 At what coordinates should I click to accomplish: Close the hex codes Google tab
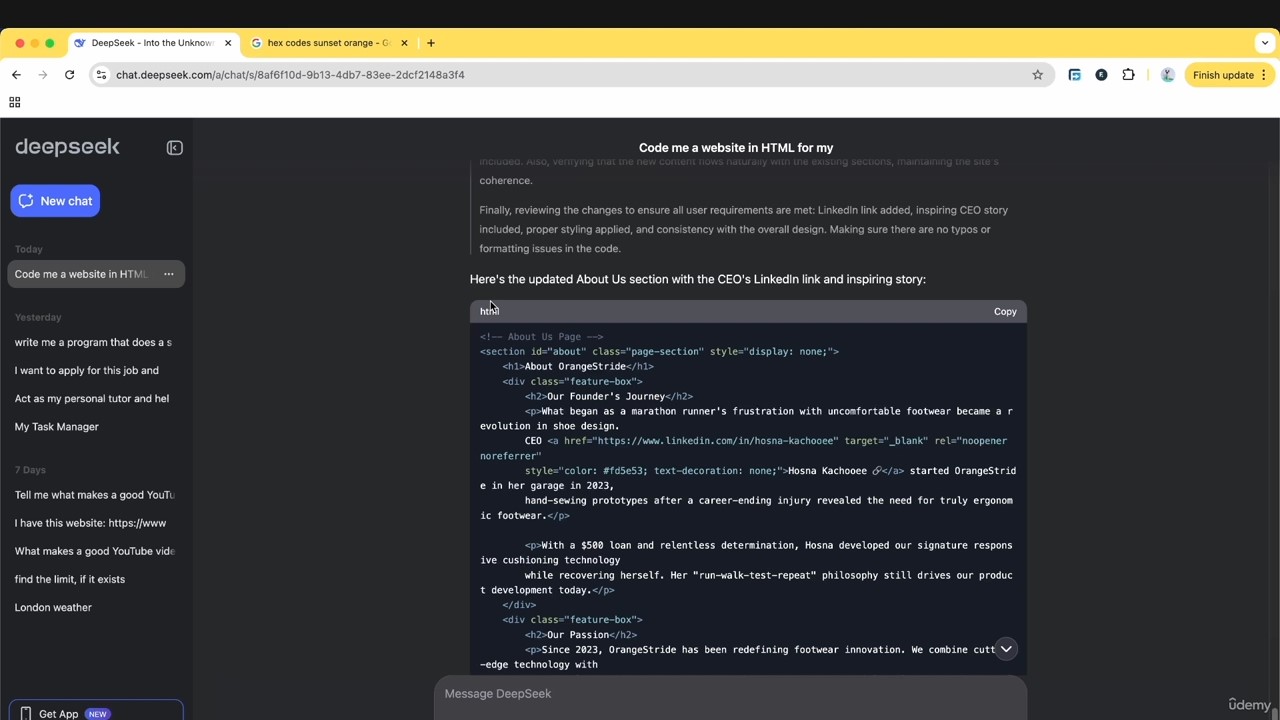point(404,43)
